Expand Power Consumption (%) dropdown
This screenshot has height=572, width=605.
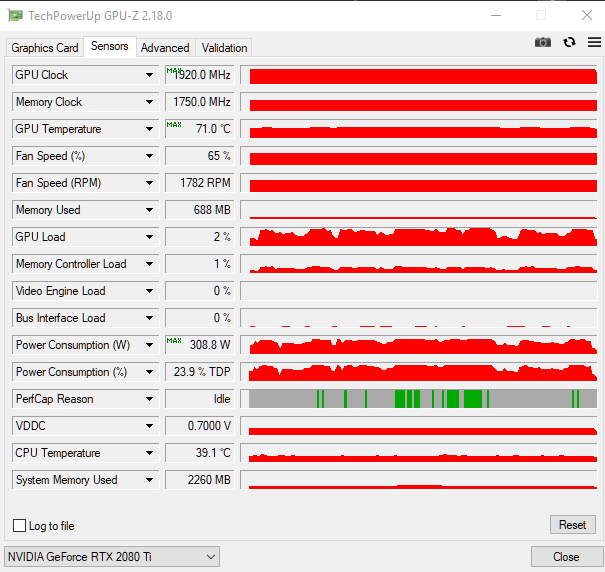149,372
